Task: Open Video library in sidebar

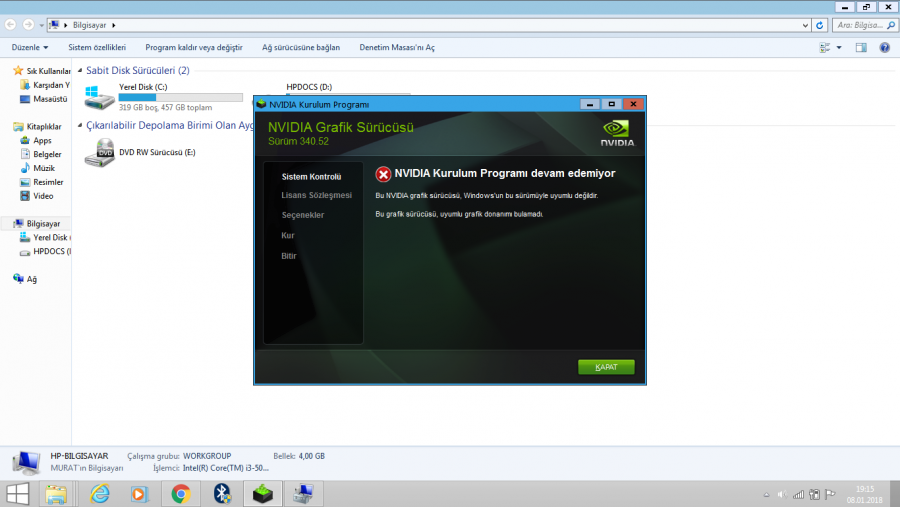Action: [x=37, y=196]
